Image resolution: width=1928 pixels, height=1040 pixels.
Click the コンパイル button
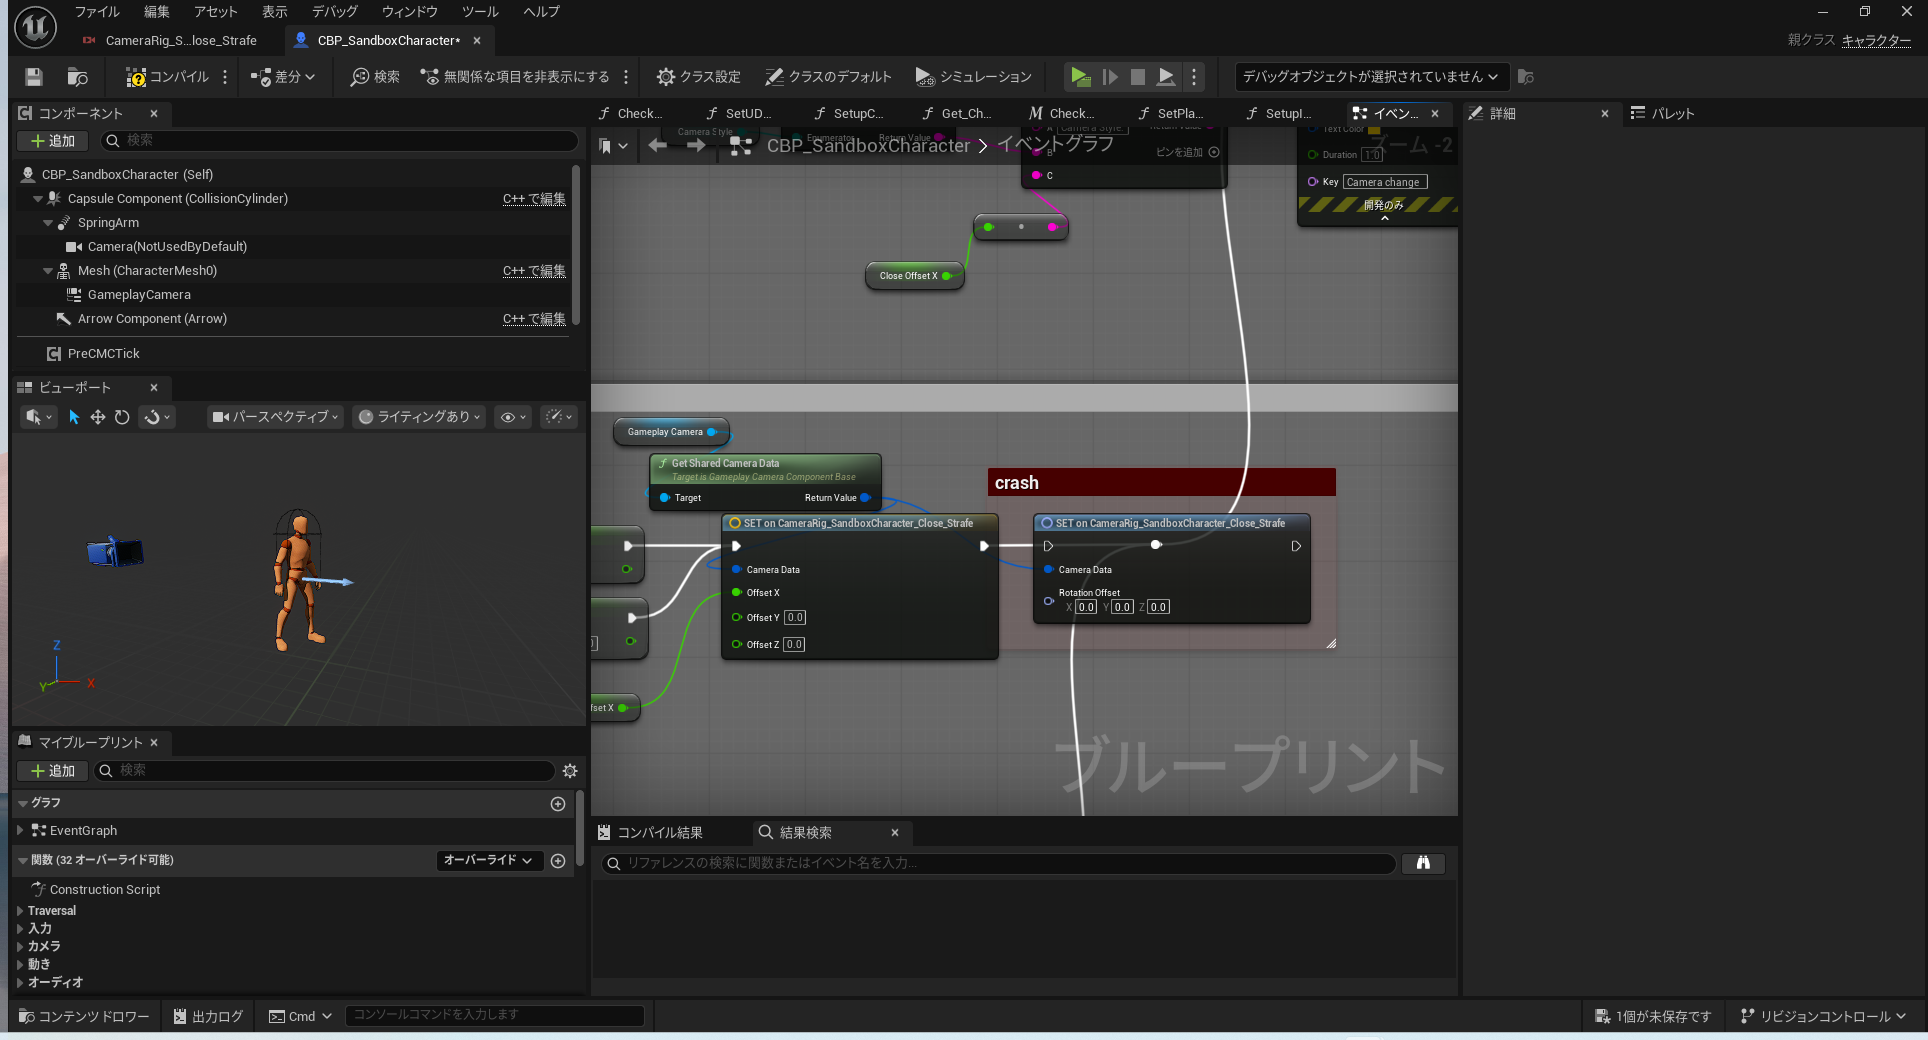[x=167, y=77]
